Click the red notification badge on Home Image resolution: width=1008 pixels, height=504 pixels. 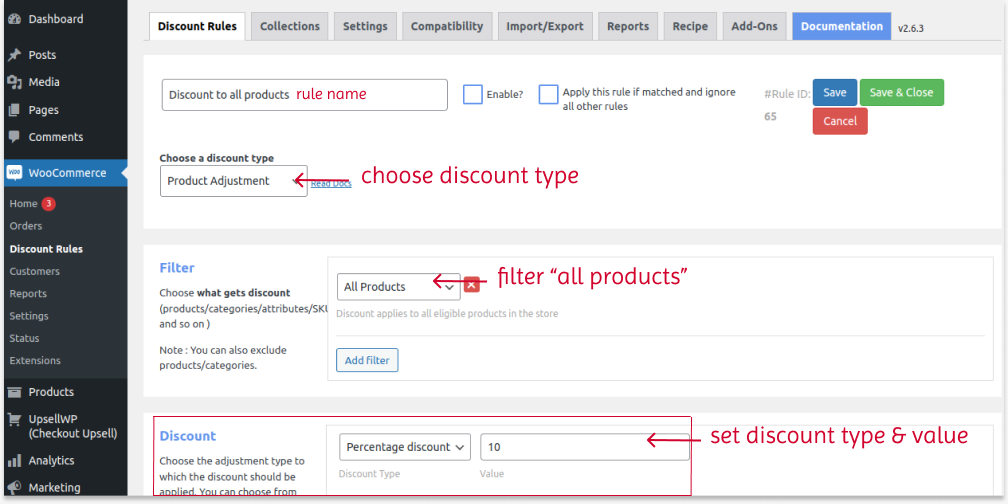click(x=49, y=204)
